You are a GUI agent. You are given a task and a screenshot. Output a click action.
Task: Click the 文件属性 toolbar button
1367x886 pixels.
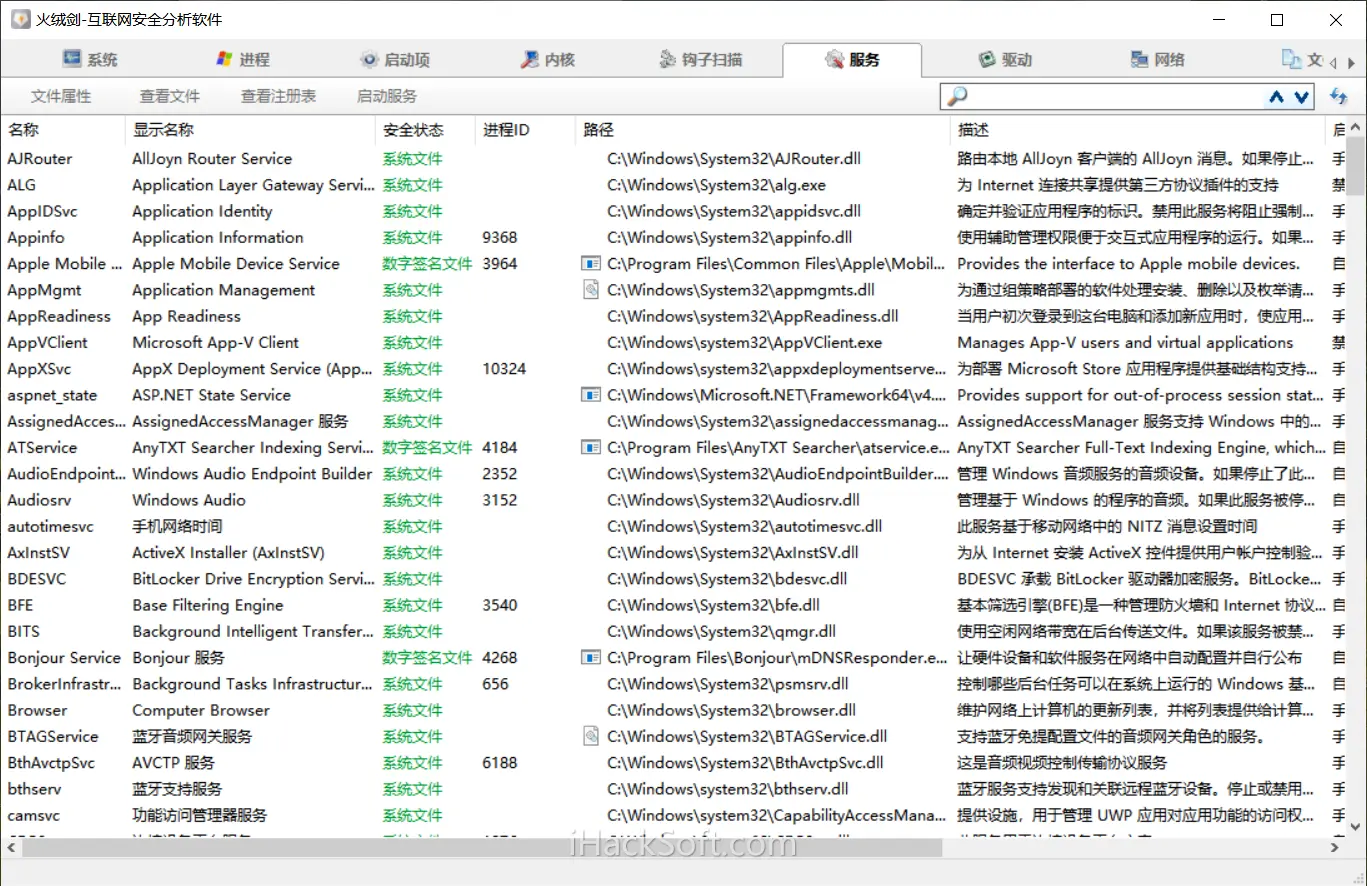(61, 97)
